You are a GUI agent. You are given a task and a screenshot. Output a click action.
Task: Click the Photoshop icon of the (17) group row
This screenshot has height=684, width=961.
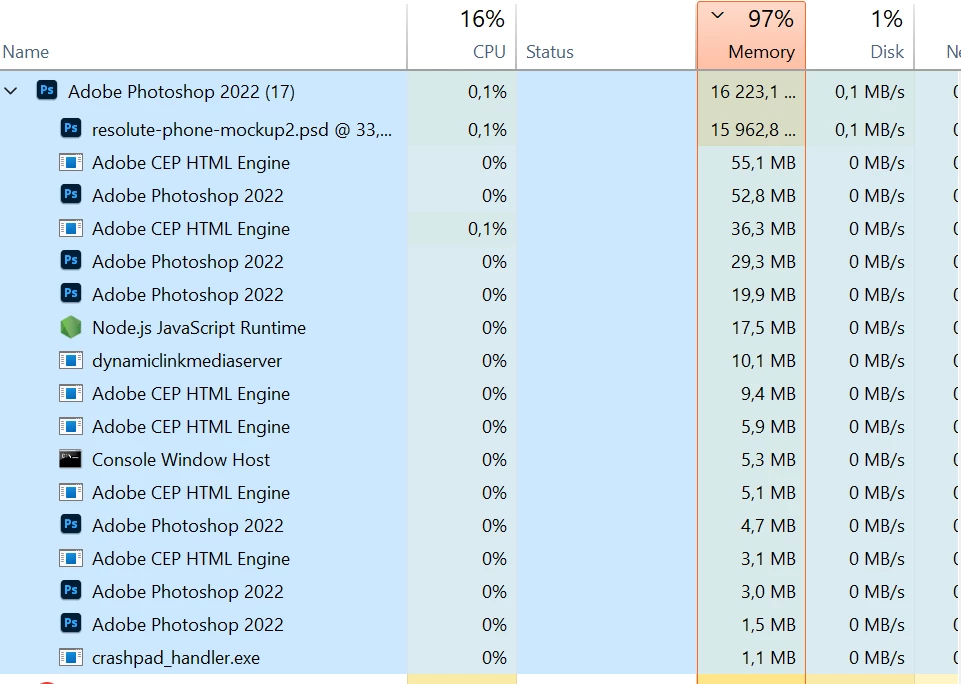[x=47, y=91]
